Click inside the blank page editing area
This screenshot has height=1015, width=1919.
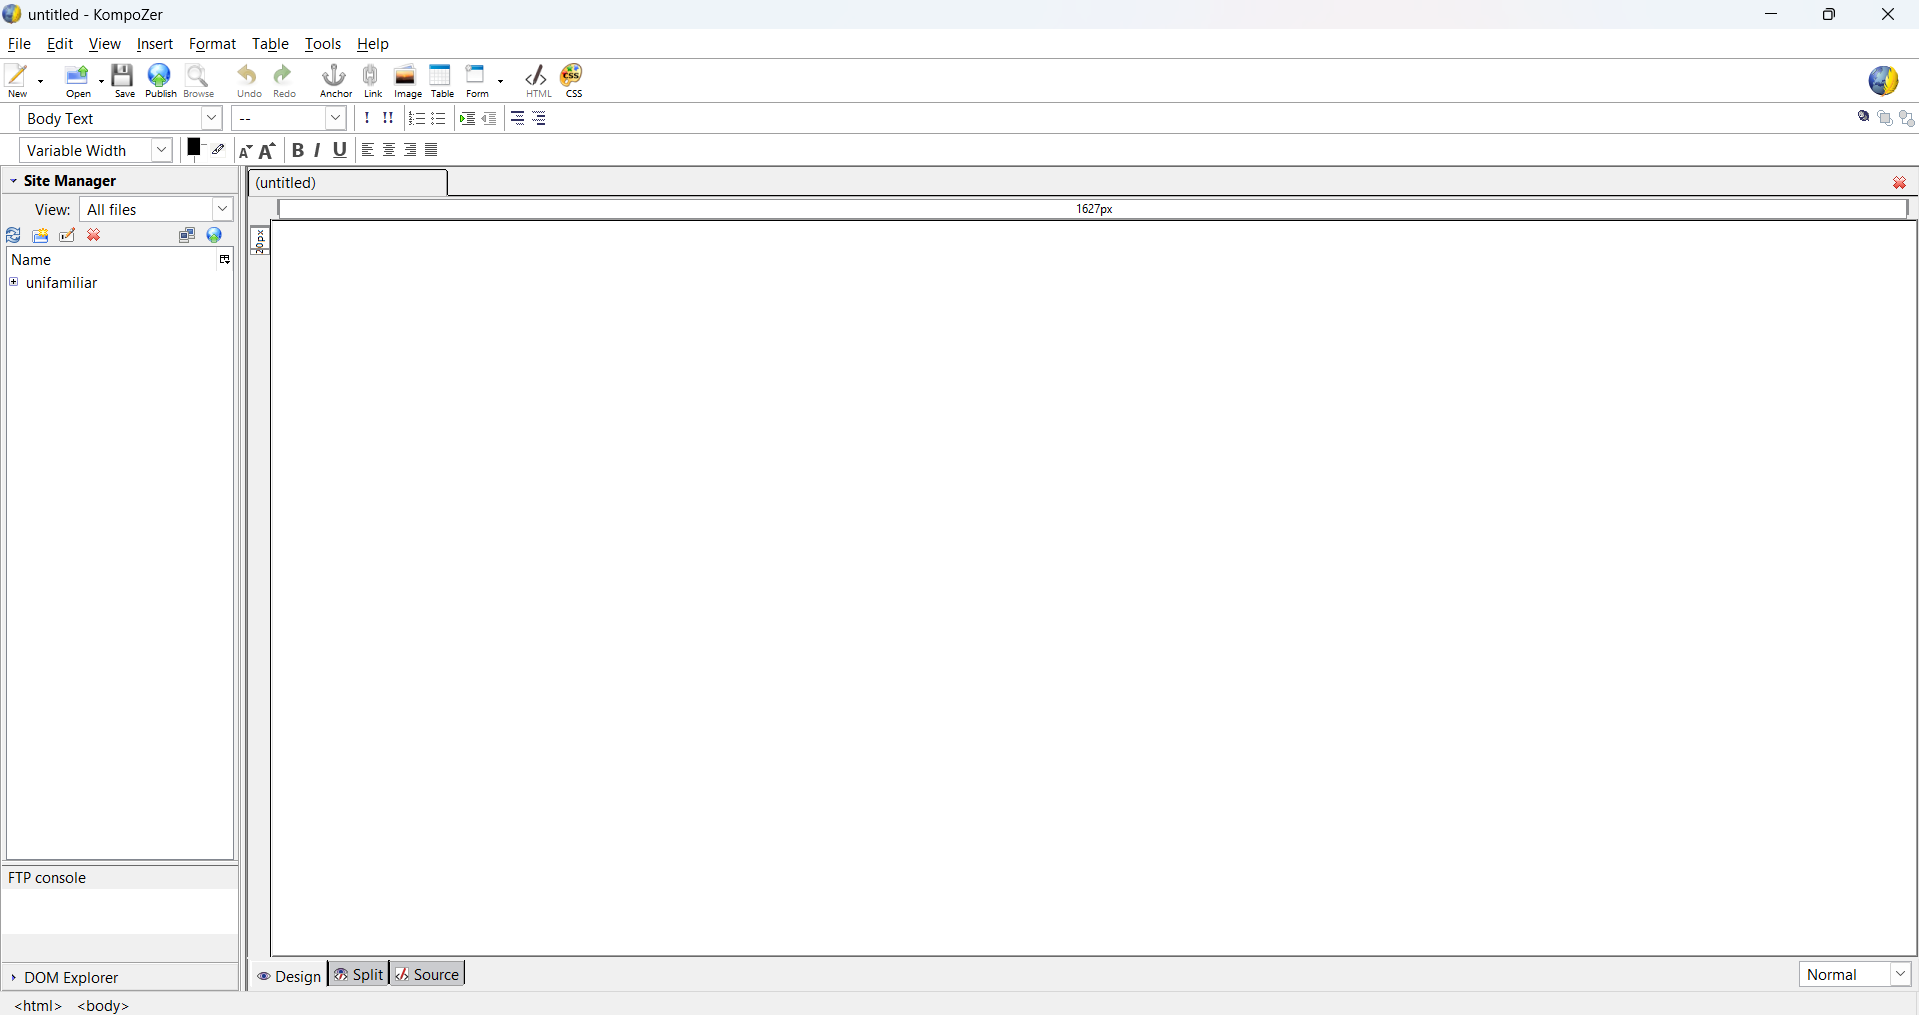pos(1093,588)
